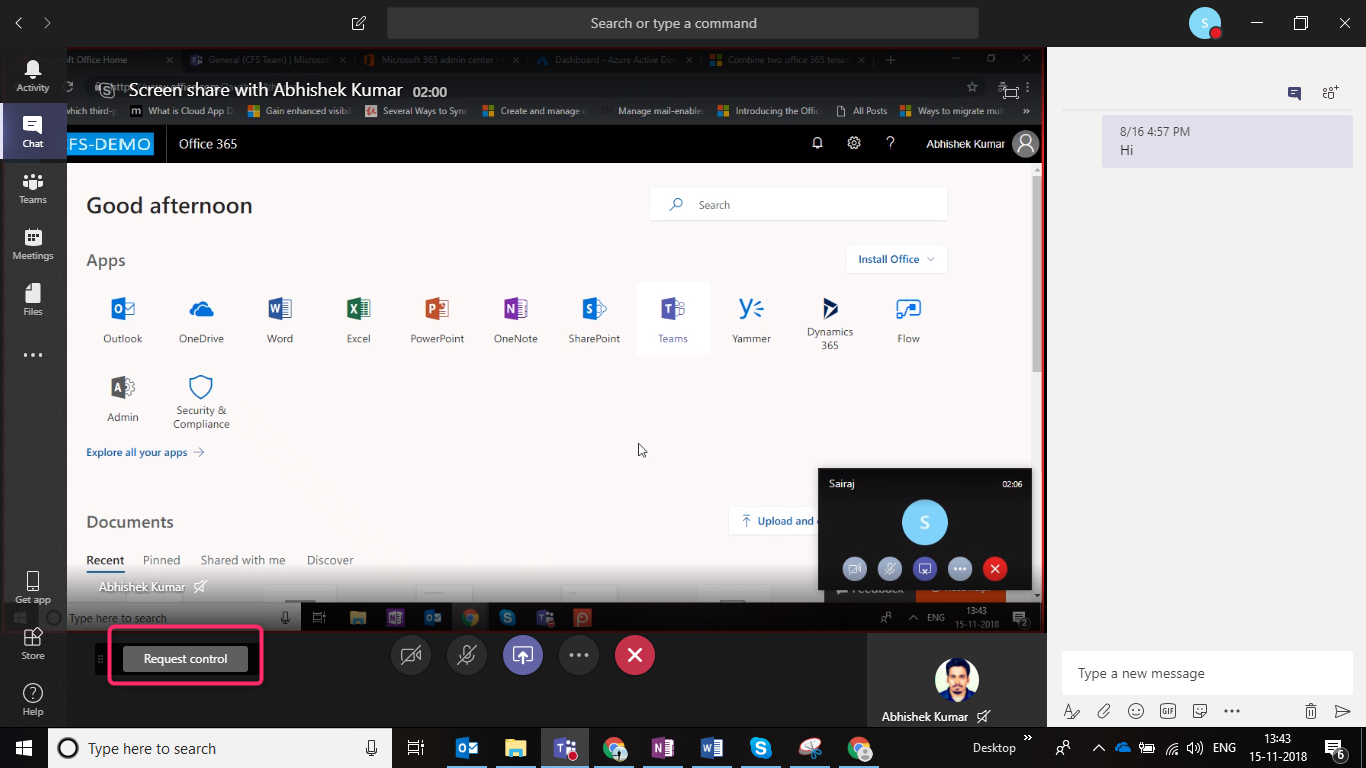Click Admin app in shared screen

click(123, 399)
